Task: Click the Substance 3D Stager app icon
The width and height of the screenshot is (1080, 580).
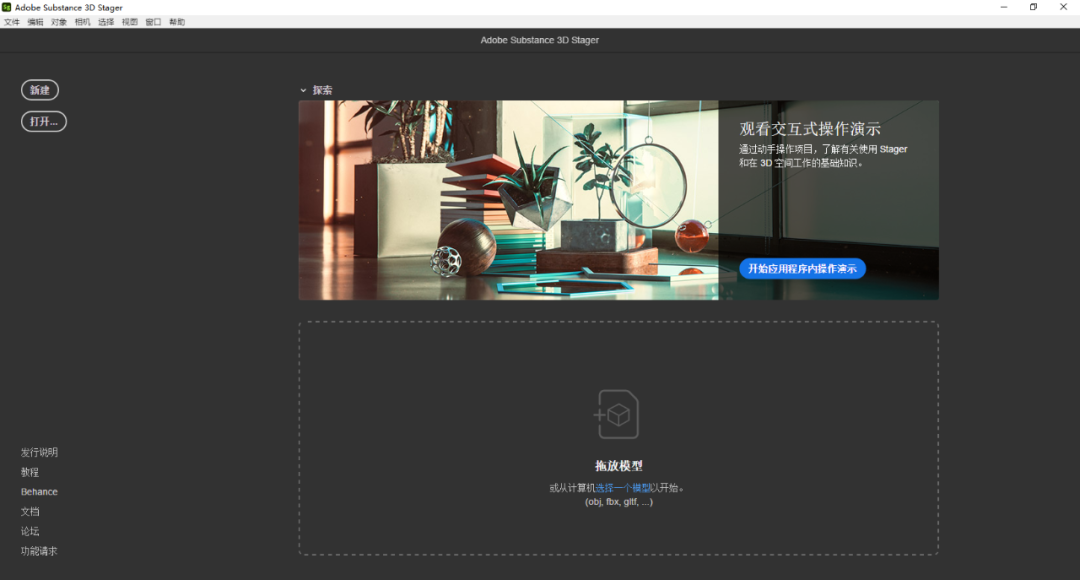Action: click(7, 7)
